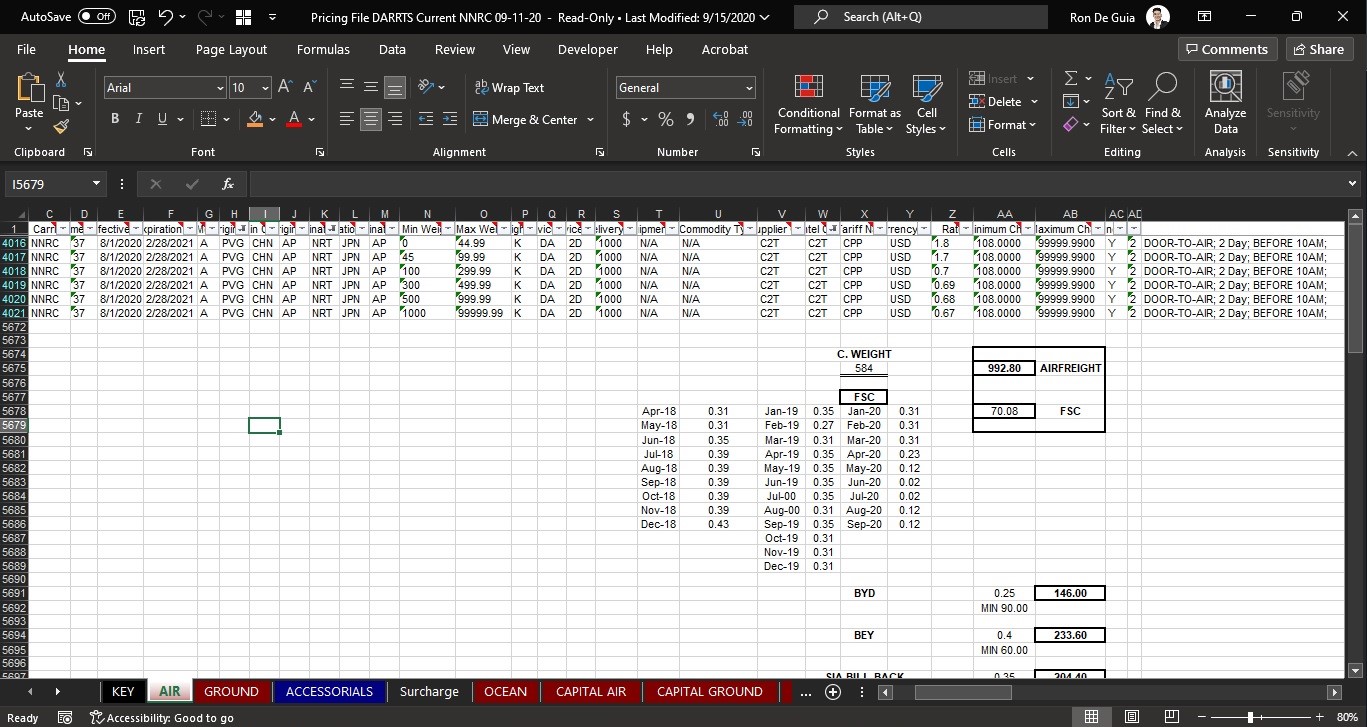Click the Cut scissors icon

coord(61,79)
